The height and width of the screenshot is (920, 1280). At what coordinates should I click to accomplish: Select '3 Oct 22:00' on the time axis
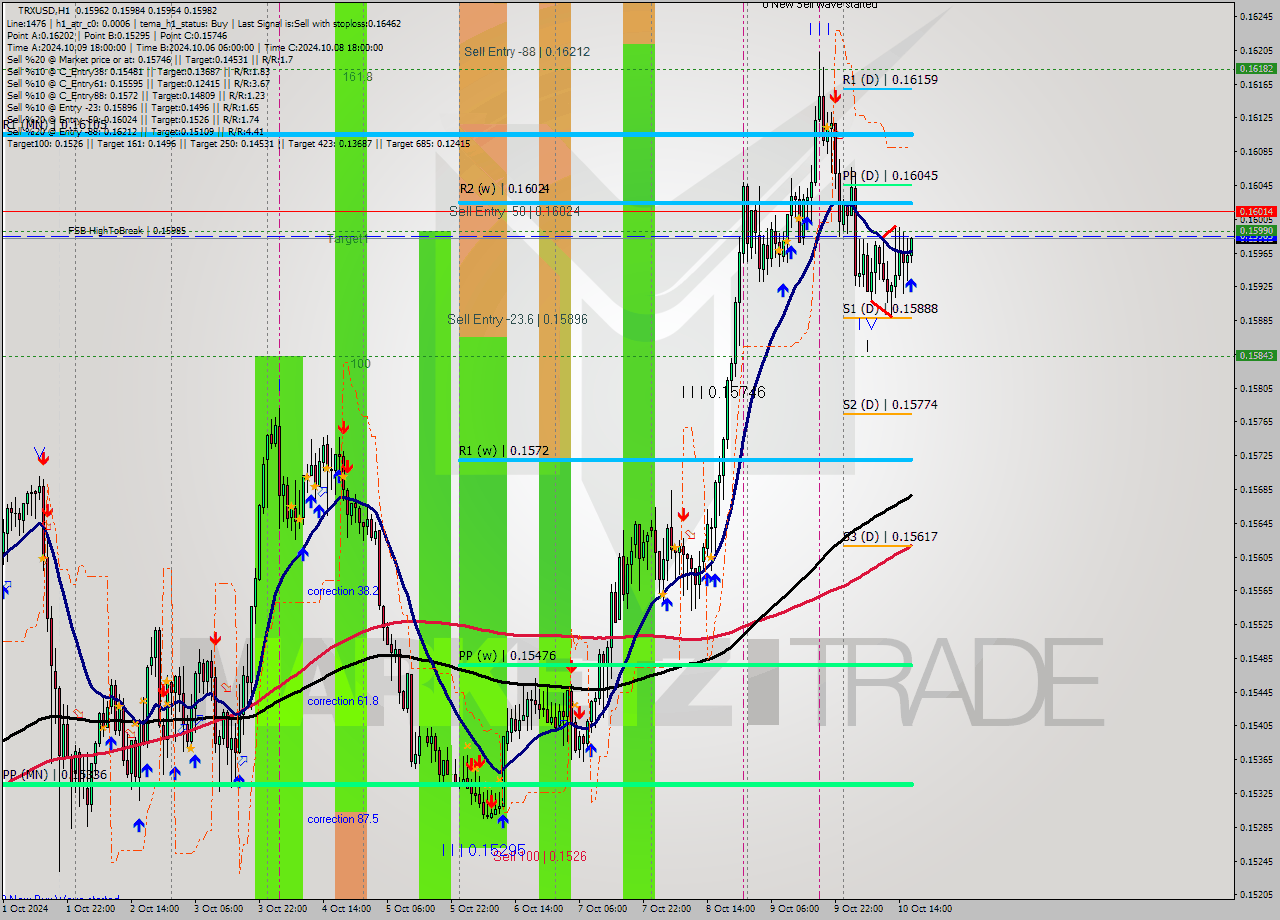282,909
